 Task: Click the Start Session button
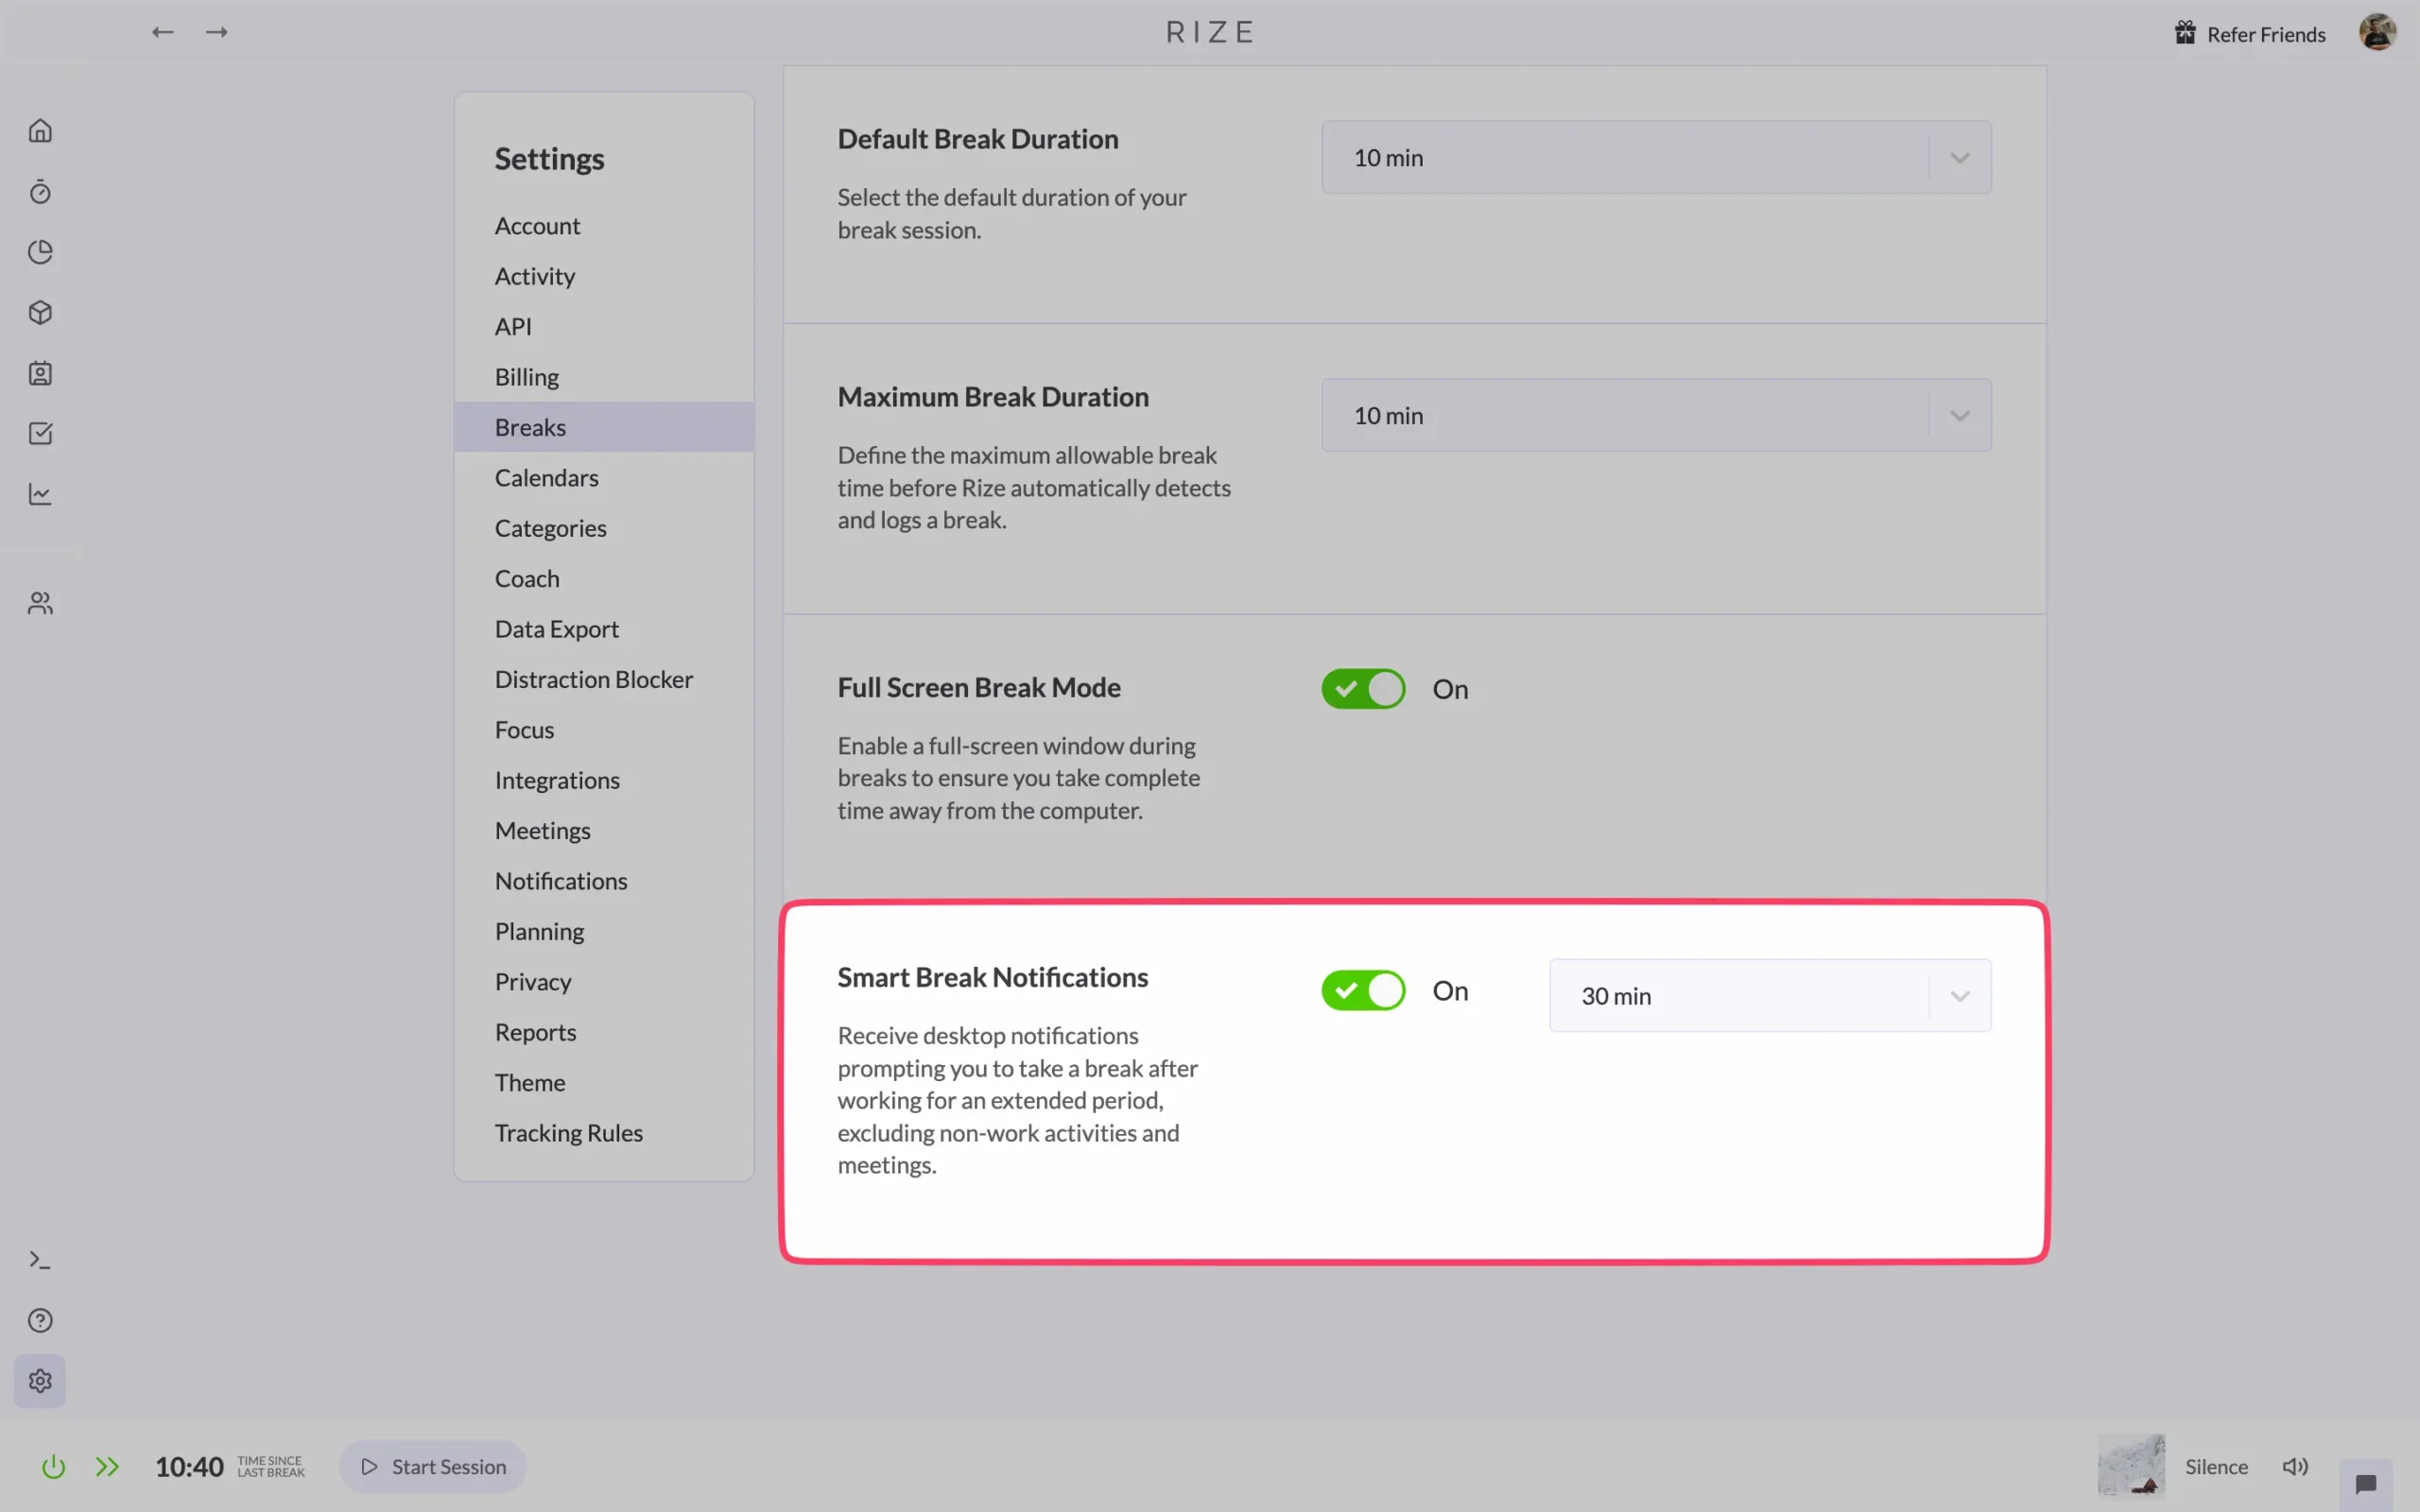coord(433,1466)
